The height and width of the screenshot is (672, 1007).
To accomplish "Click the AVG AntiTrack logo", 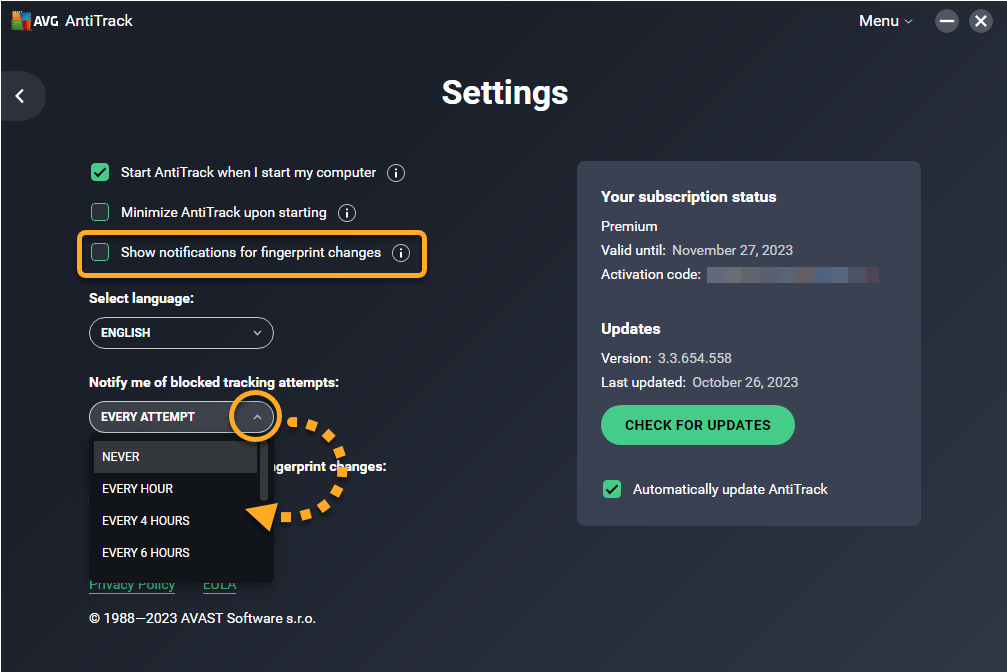I will coord(71,21).
